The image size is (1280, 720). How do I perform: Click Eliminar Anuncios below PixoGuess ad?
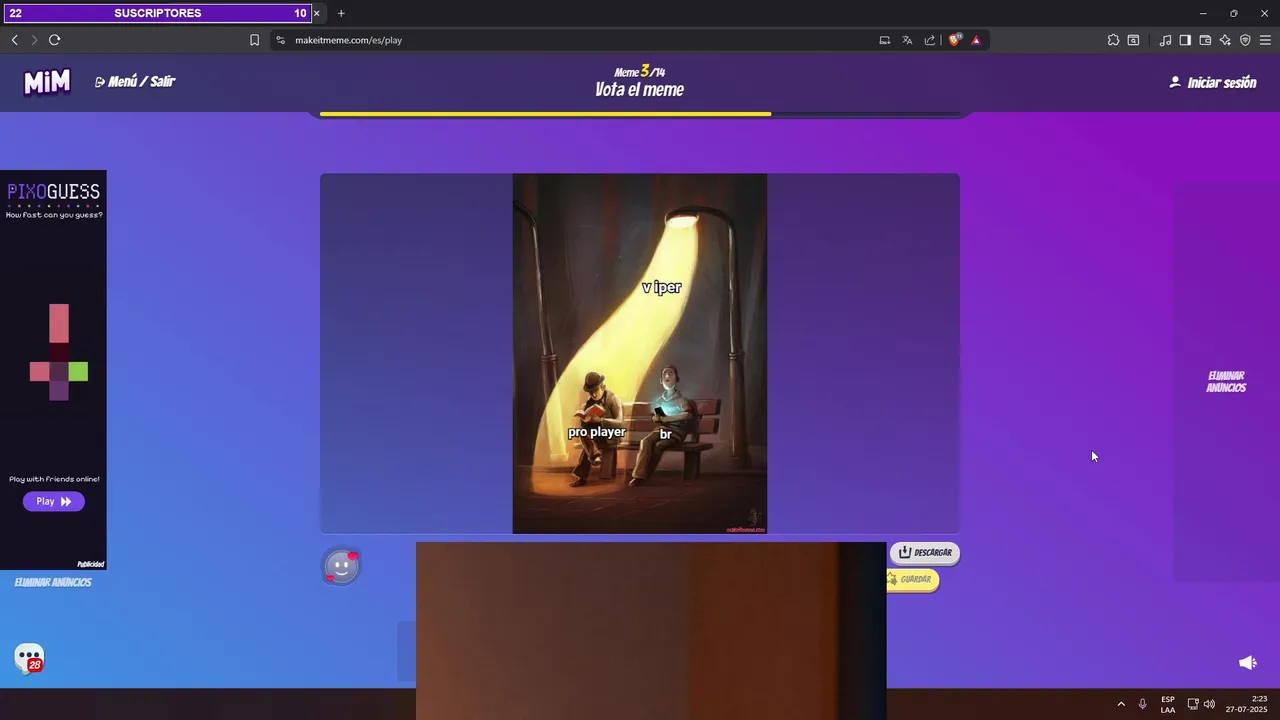pyautogui.click(x=53, y=582)
